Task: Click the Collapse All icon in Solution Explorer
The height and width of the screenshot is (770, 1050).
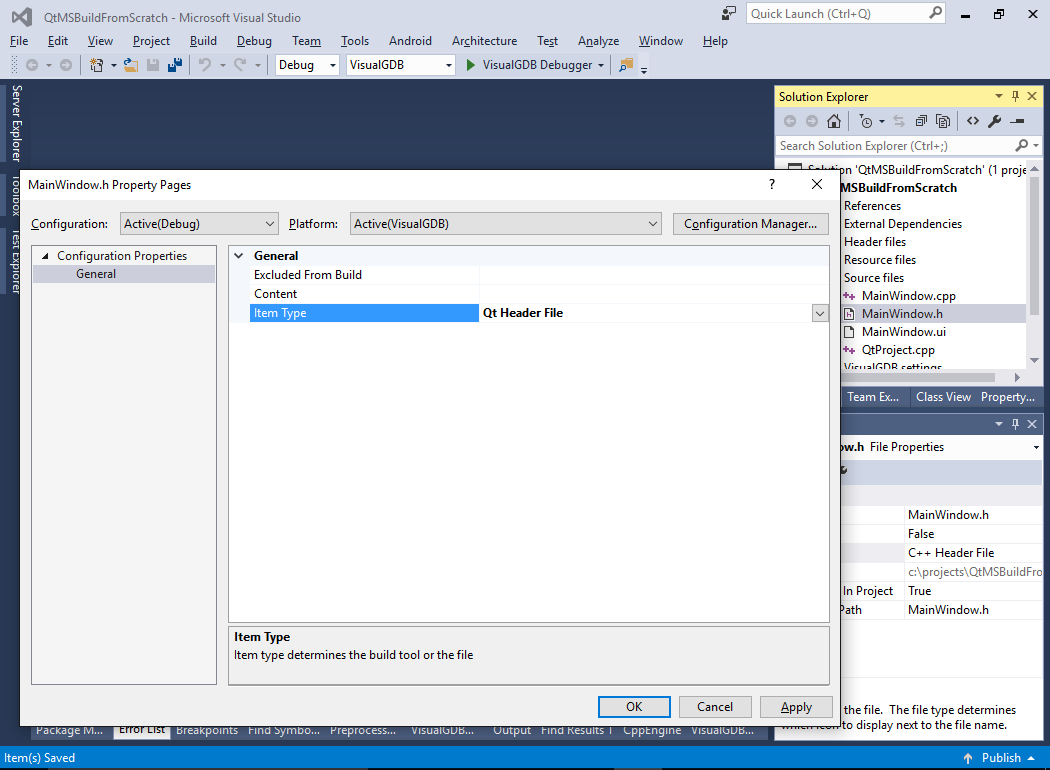Action: coord(921,121)
